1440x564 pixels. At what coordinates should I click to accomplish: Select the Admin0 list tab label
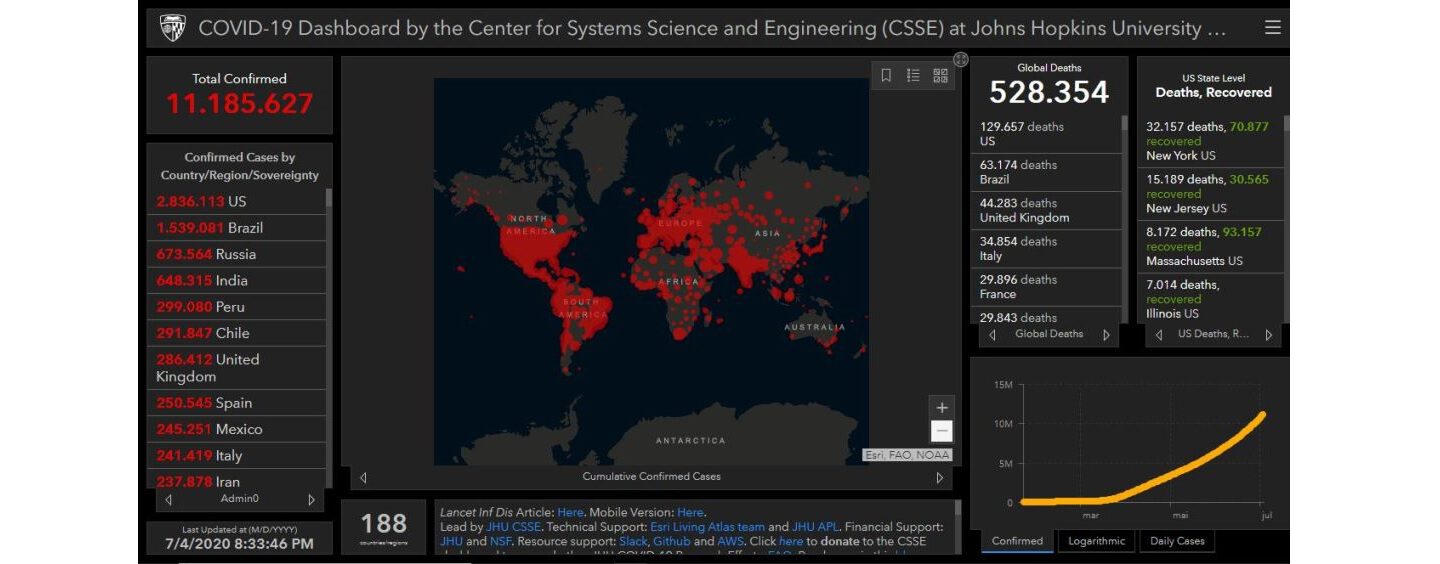click(x=239, y=498)
